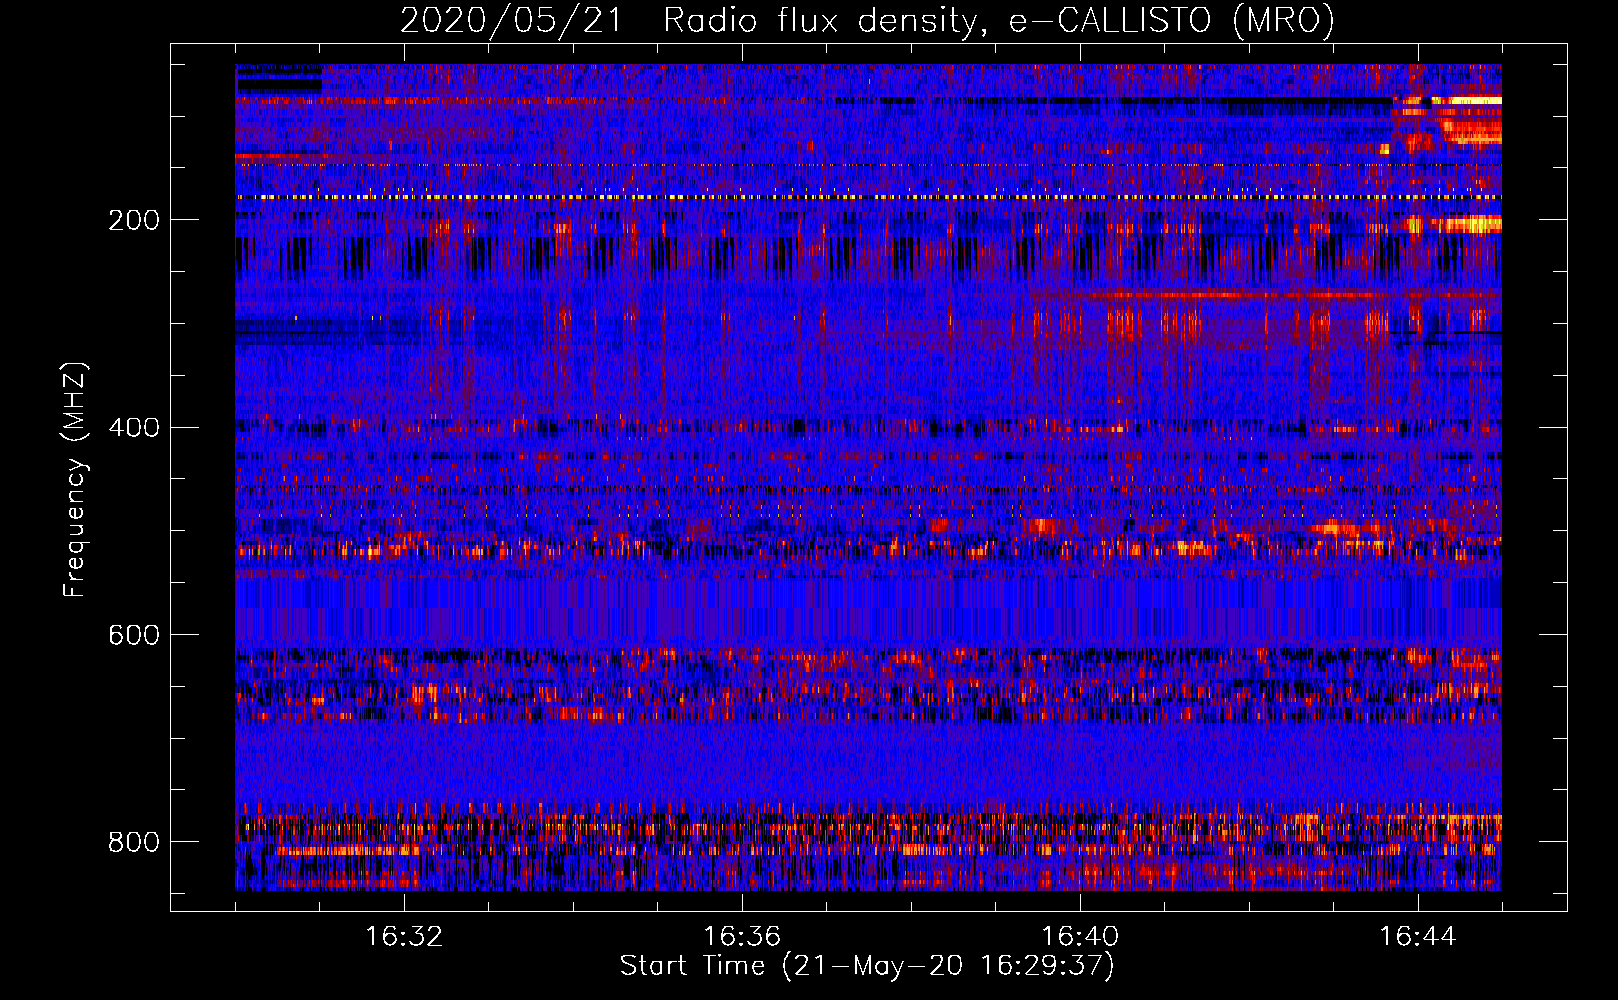1618x1000 pixels.
Task: Click the 16:32 time tick label
Action: (404, 937)
